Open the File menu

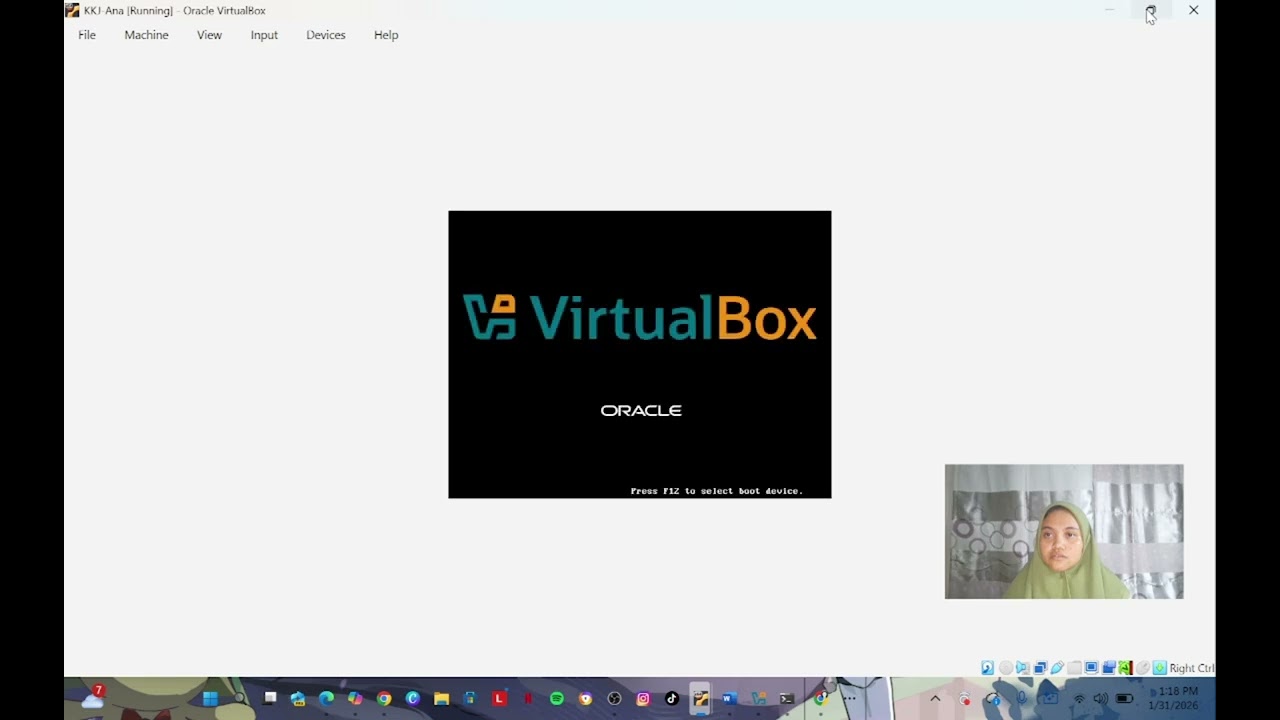coord(87,35)
